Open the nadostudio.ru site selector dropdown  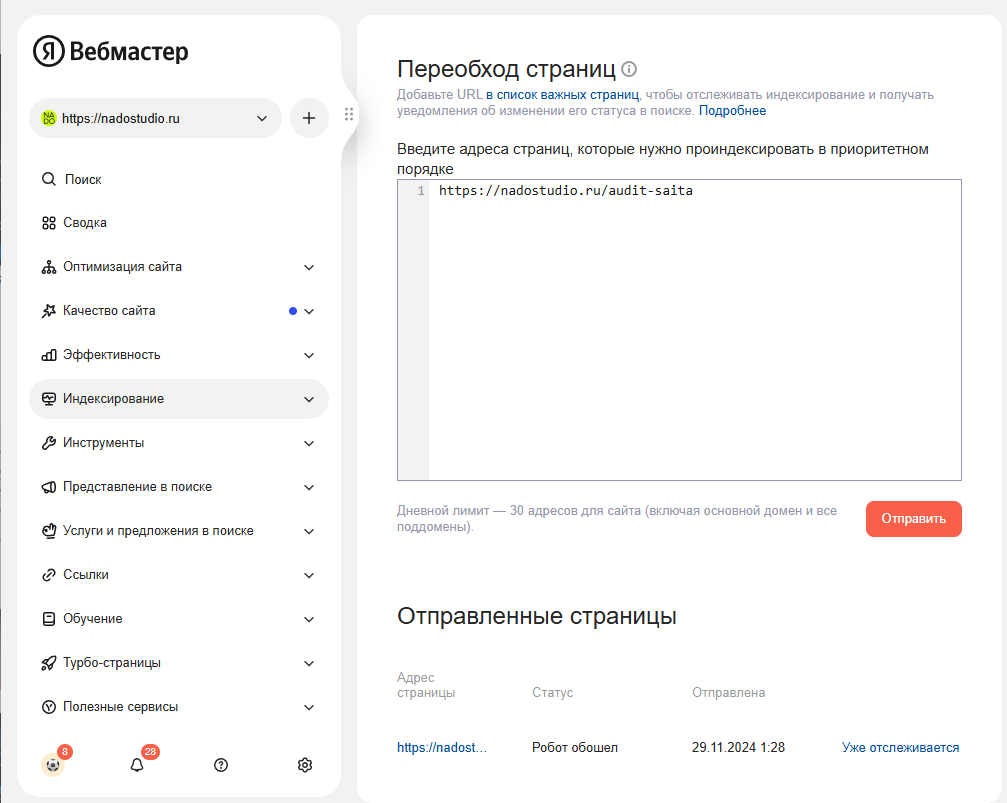(155, 118)
